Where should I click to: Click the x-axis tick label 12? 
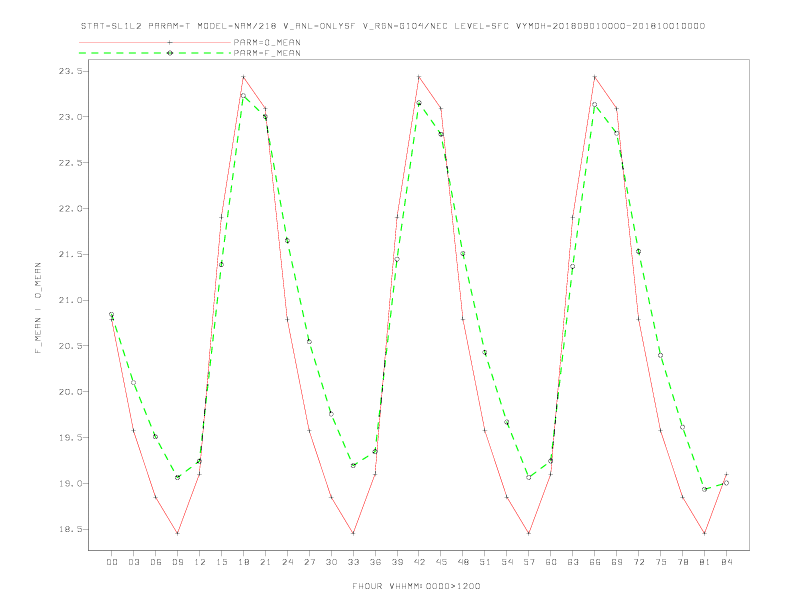pyautogui.click(x=200, y=562)
